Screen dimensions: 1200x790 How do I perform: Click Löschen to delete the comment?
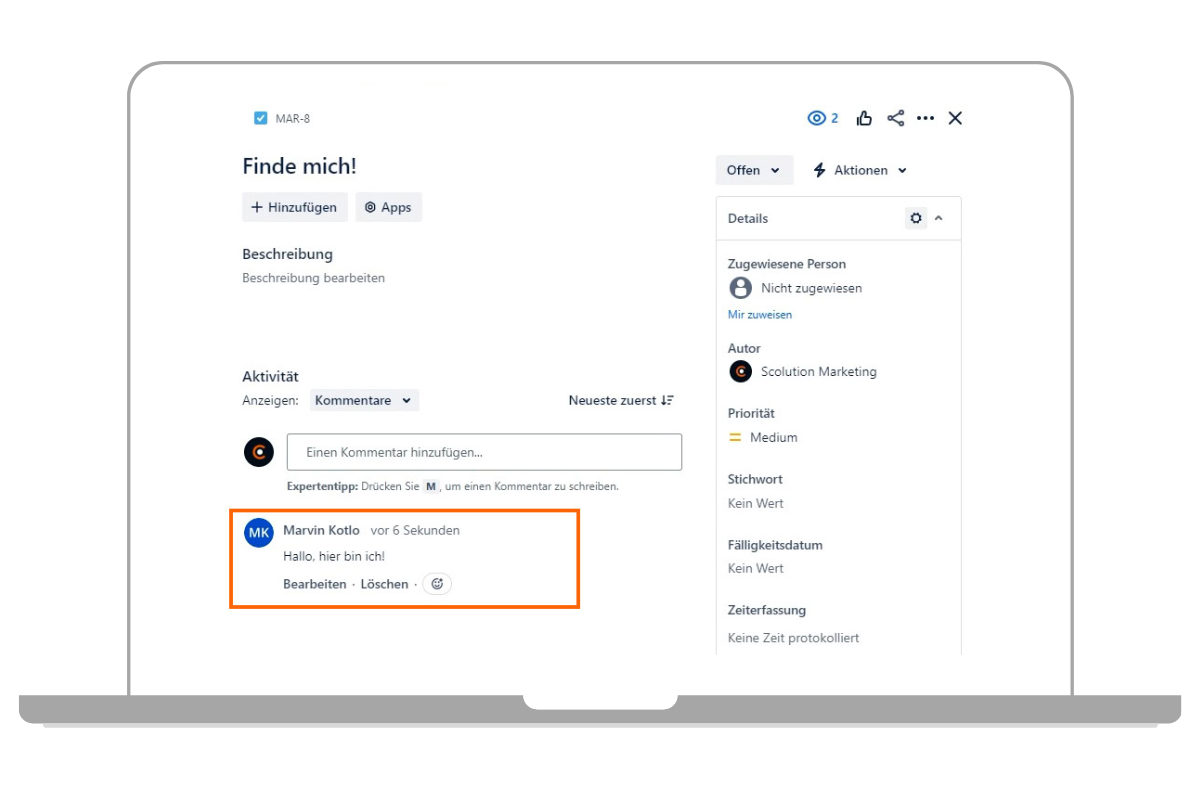click(x=384, y=584)
